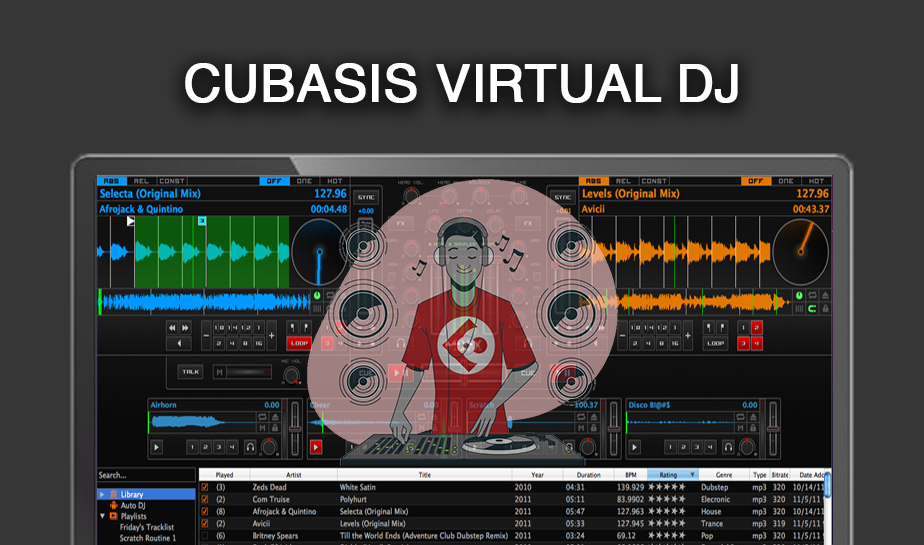Click the loop minus button, Selecta deck

click(206, 335)
